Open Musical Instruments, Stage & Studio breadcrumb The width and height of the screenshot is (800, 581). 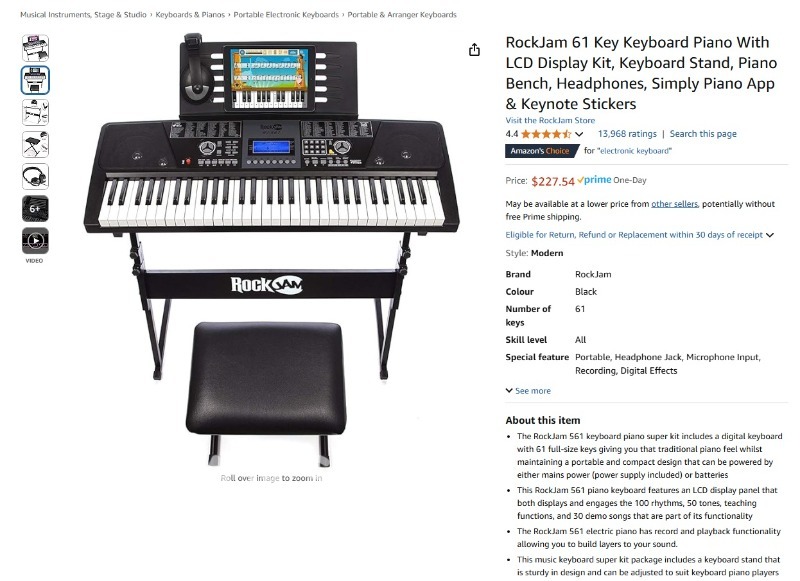click(83, 15)
